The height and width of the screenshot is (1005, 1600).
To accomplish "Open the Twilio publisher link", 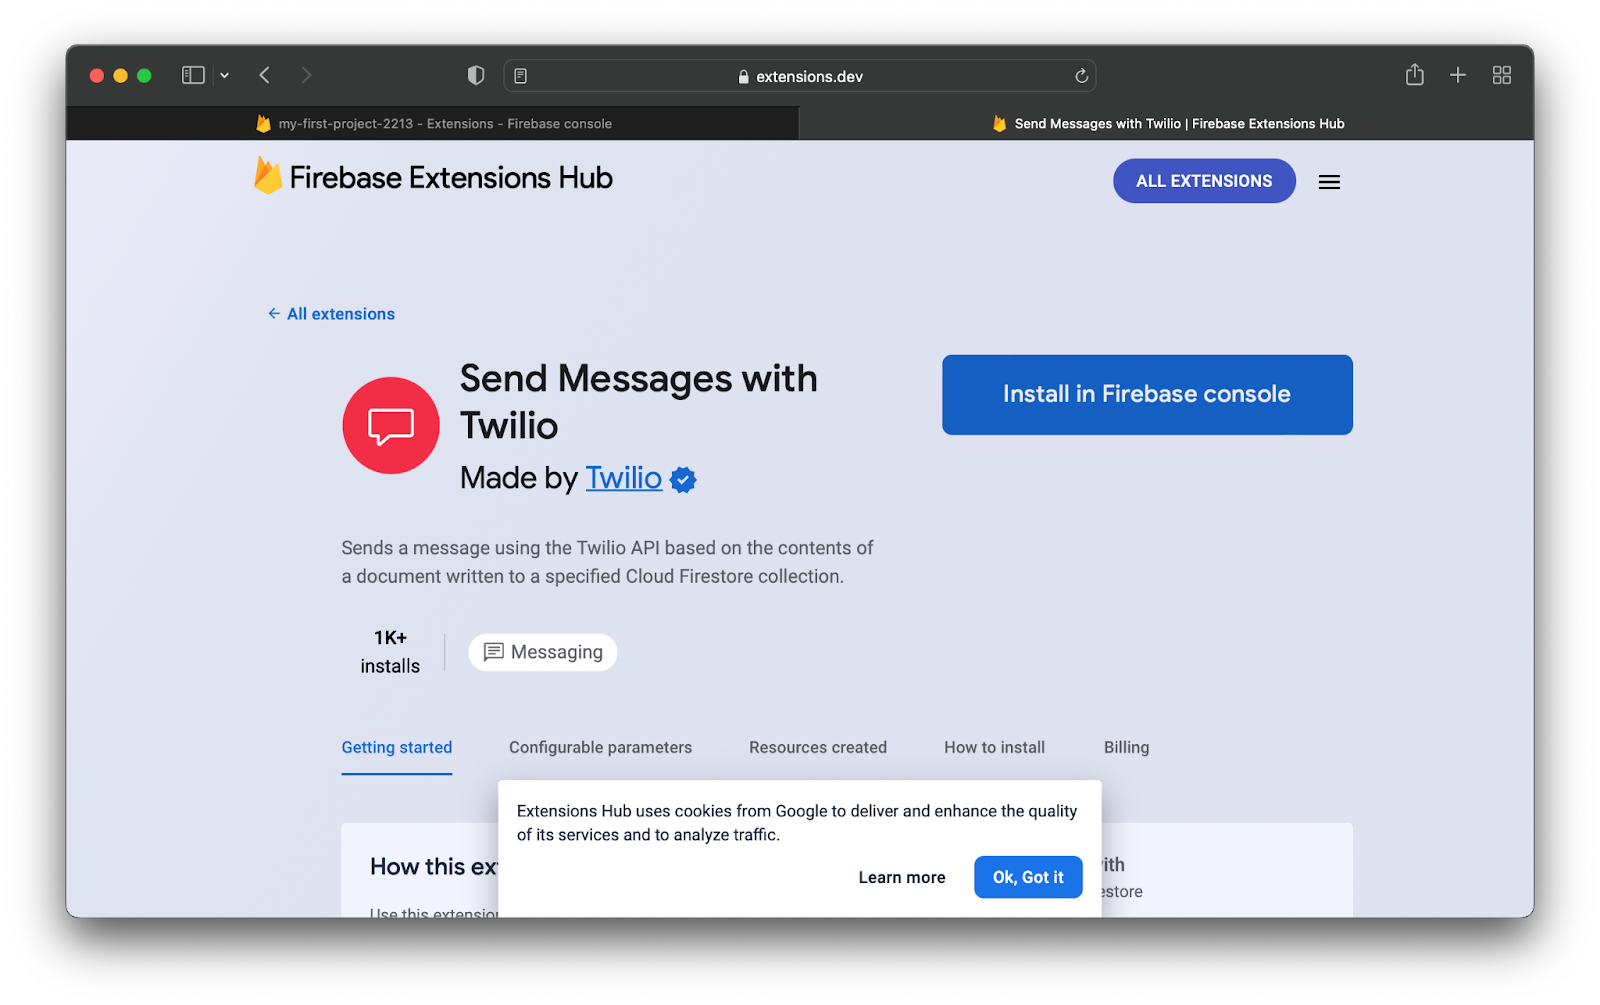I will [623, 478].
